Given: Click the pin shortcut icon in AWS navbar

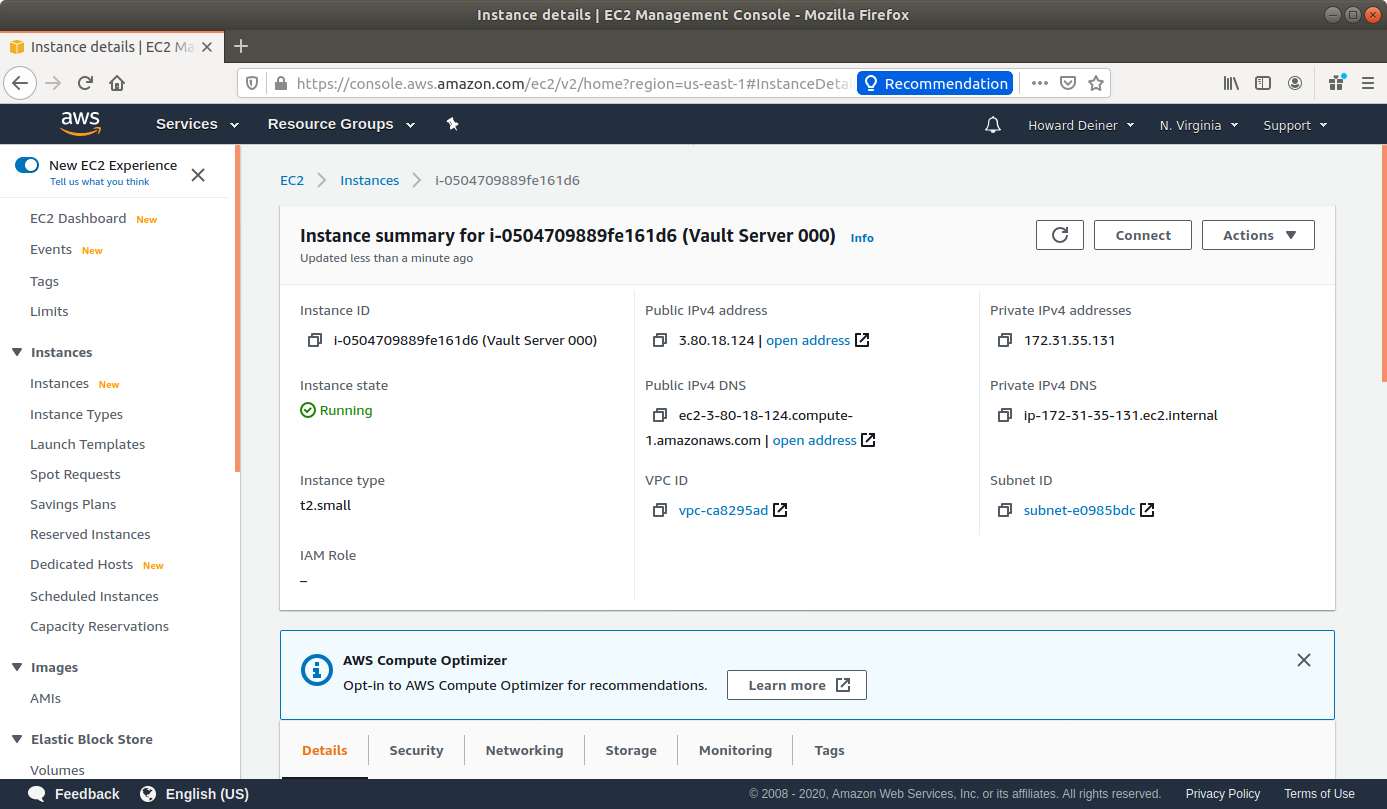Looking at the screenshot, I should (452, 124).
